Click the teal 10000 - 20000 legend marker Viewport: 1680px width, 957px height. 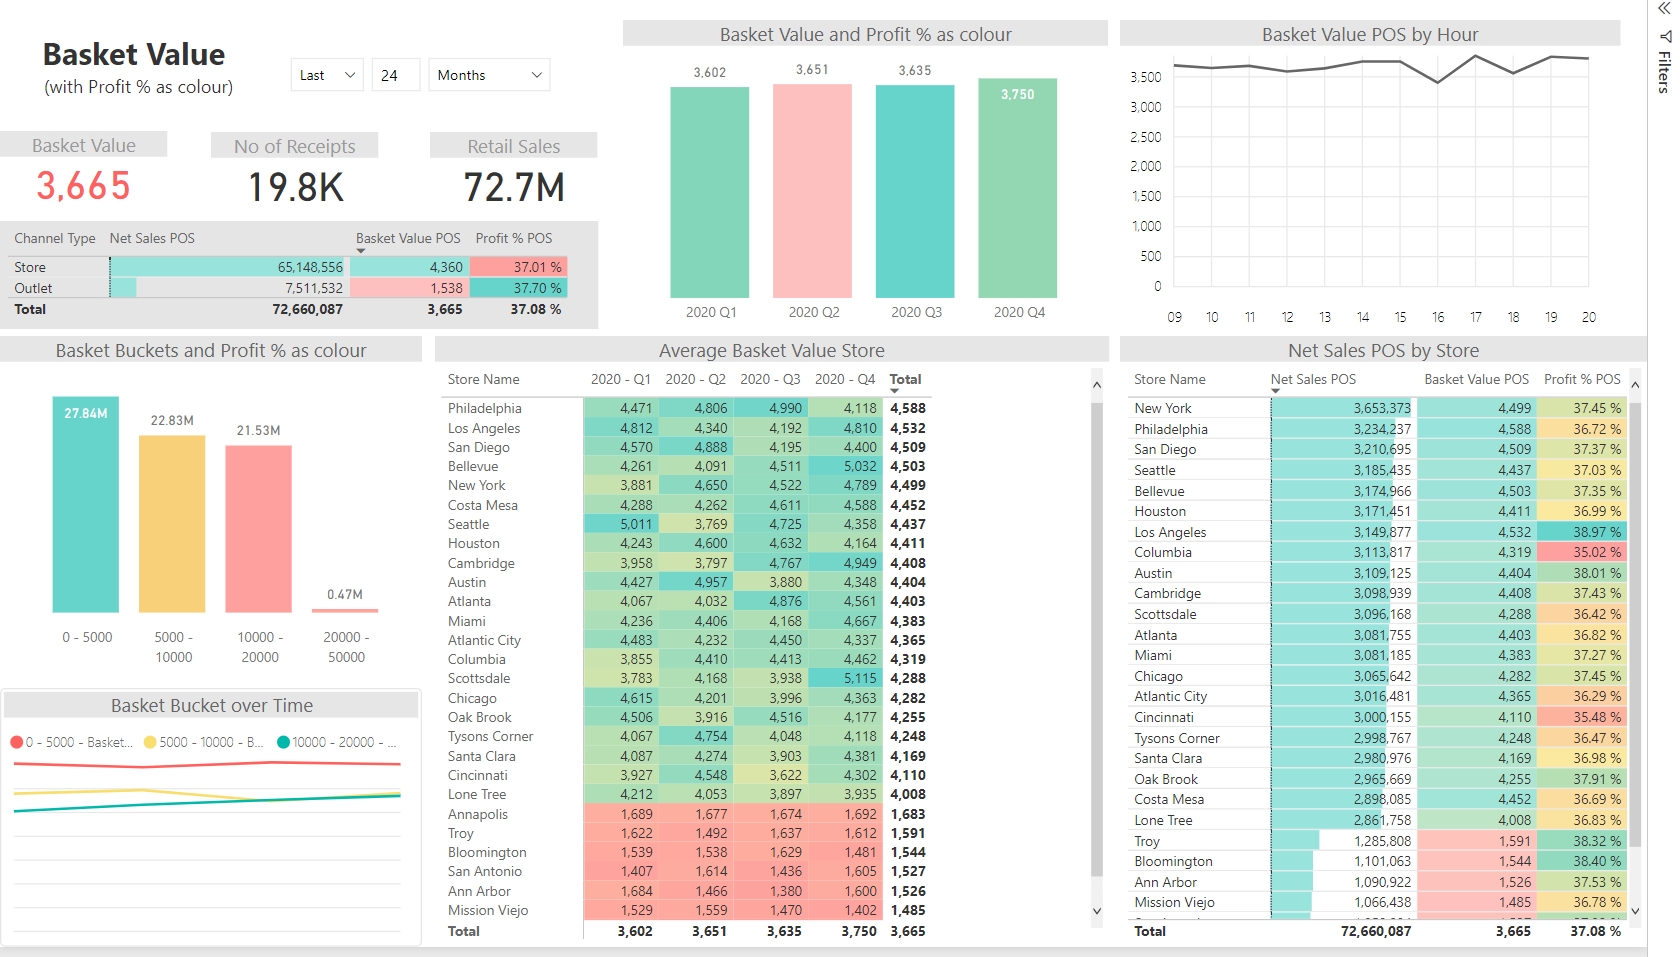(x=283, y=742)
